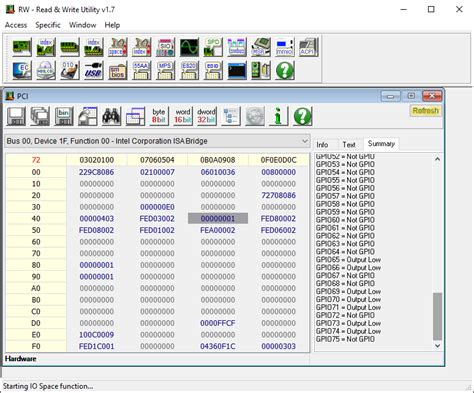Open the Super IO (SIO) tool
This screenshot has height=393, width=474.
[x=165, y=47]
